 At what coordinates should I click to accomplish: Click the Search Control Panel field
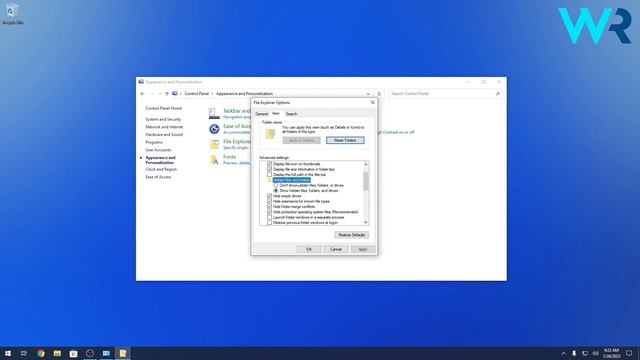click(x=445, y=94)
